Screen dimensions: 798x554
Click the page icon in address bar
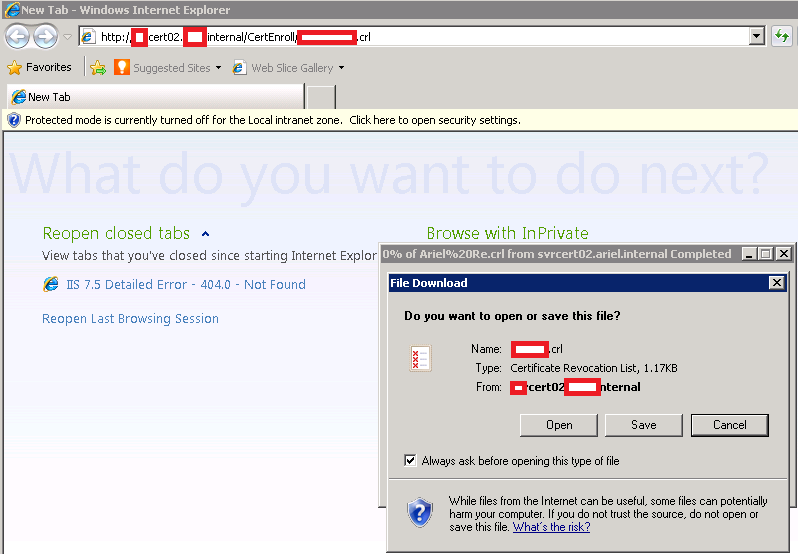pyautogui.click(x=88, y=37)
